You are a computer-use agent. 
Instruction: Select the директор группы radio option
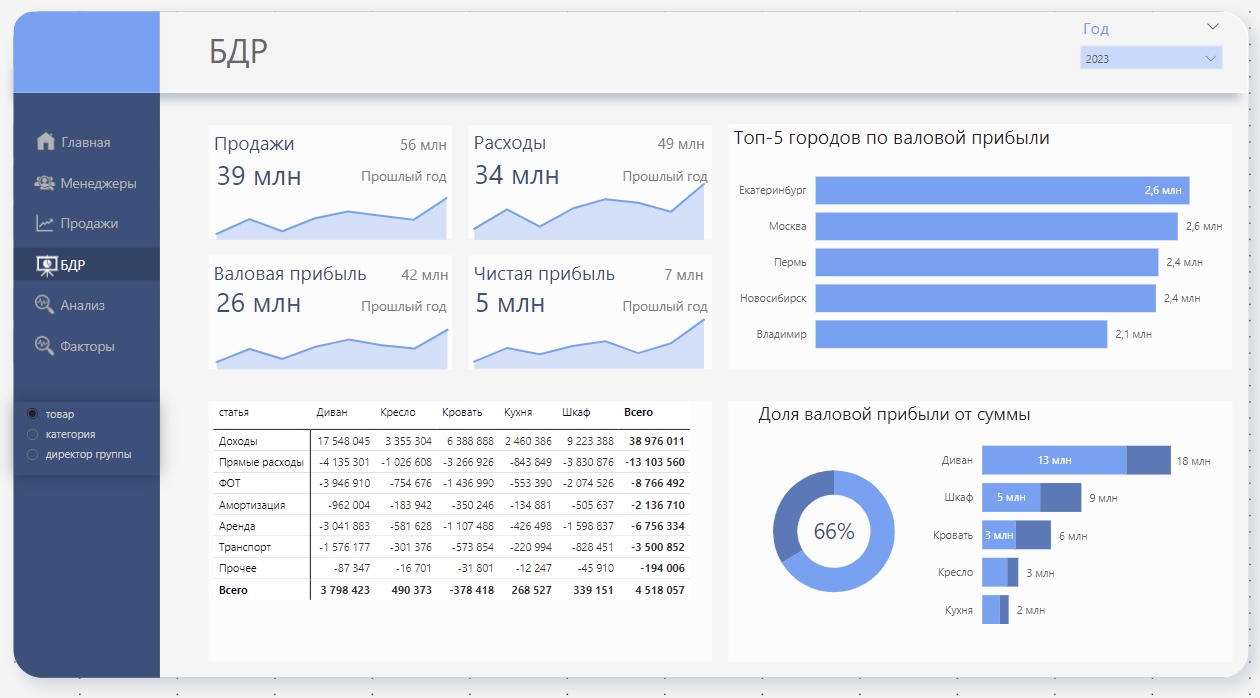[x=33, y=454]
